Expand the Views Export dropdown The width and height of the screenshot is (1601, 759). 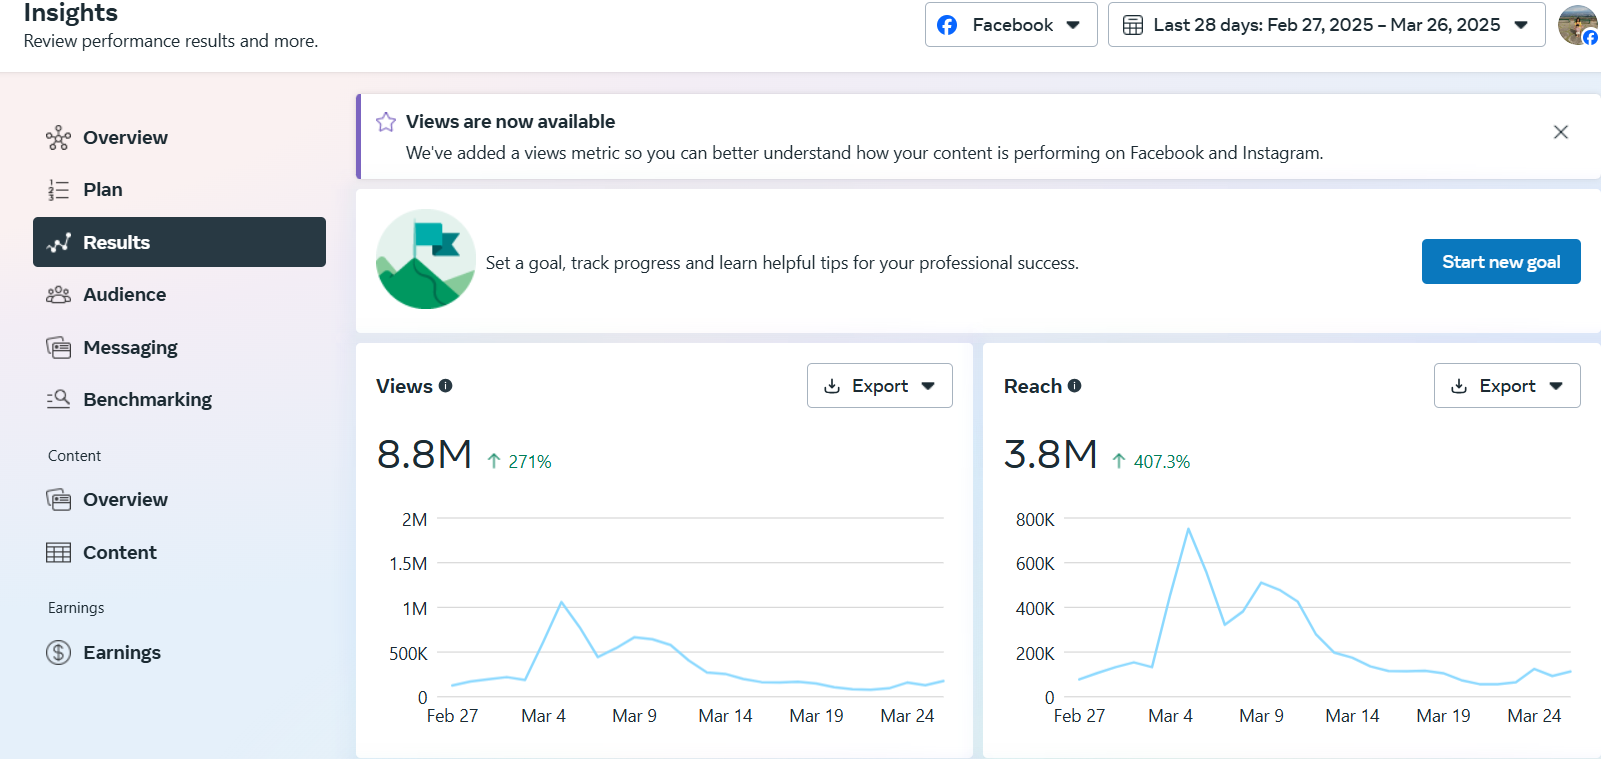click(x=879, y=386)
